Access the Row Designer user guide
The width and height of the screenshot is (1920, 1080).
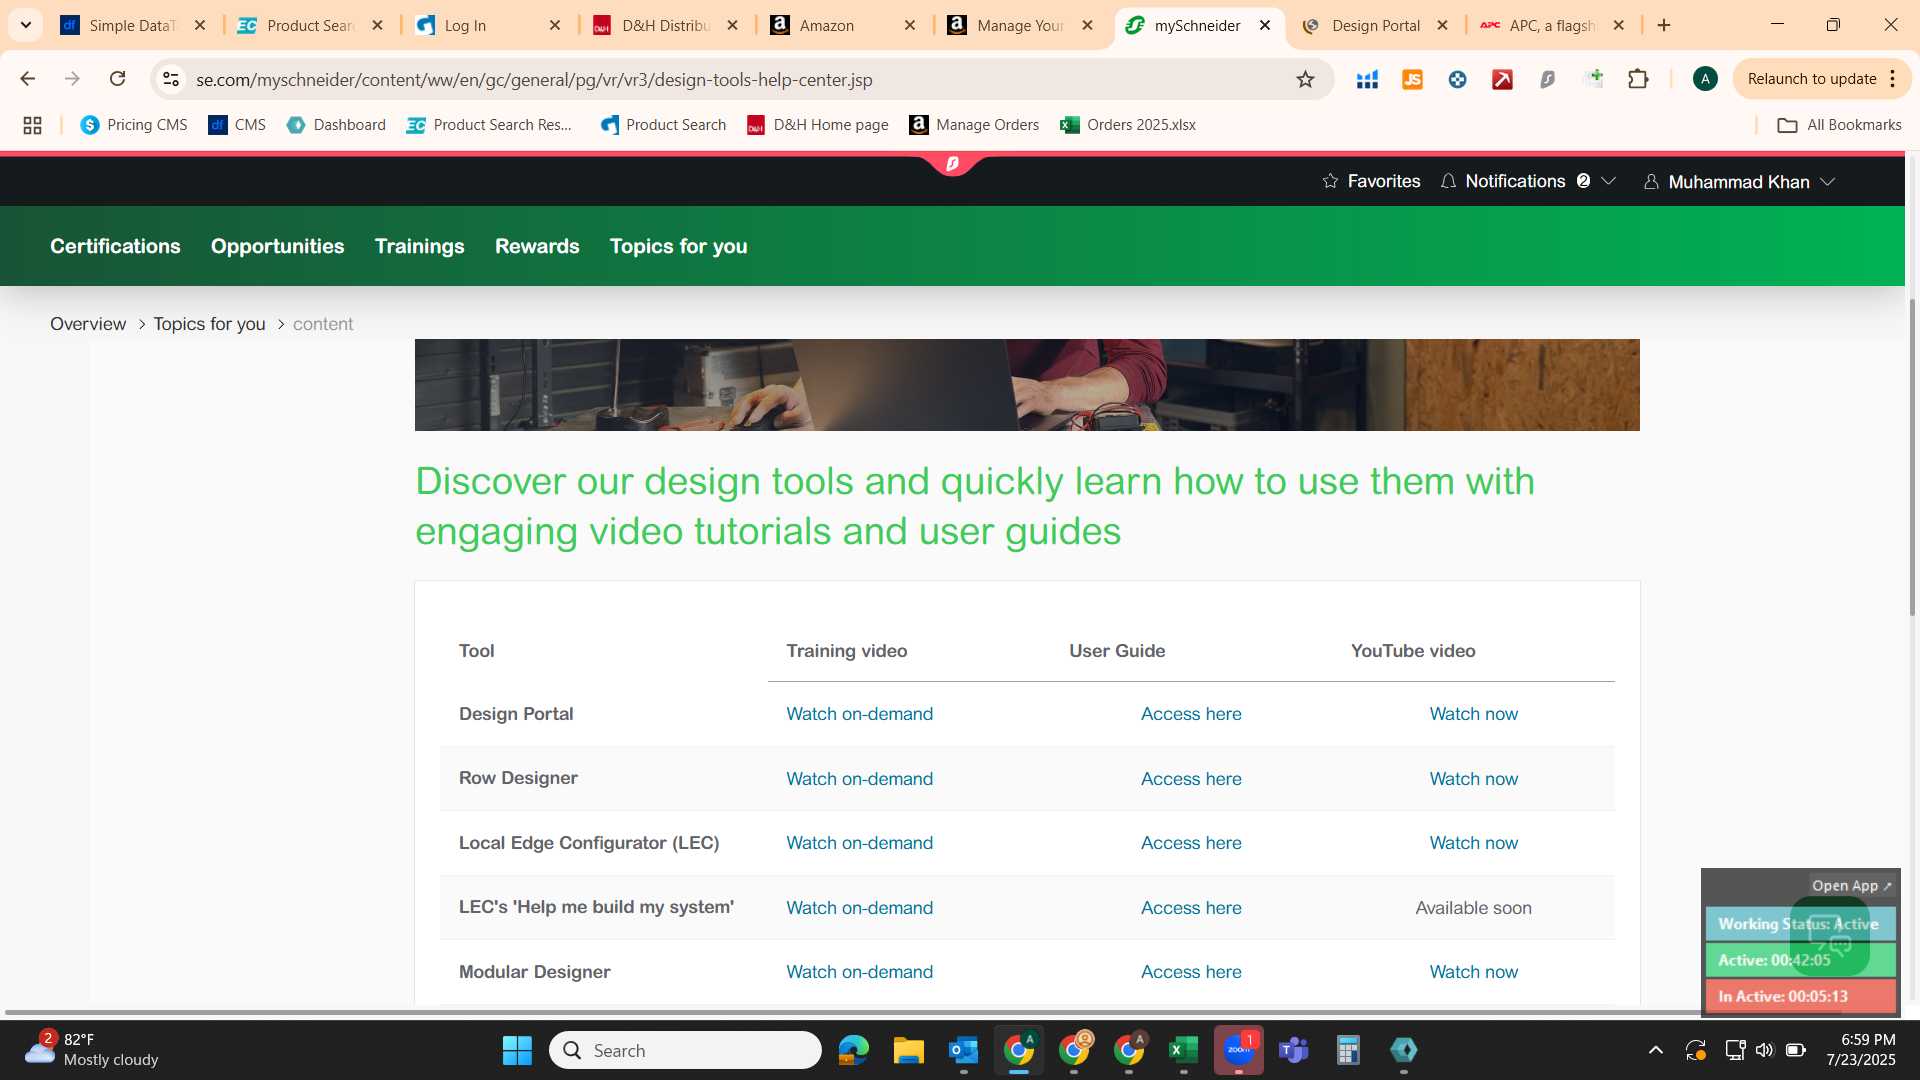click(x=1191, y=779)
